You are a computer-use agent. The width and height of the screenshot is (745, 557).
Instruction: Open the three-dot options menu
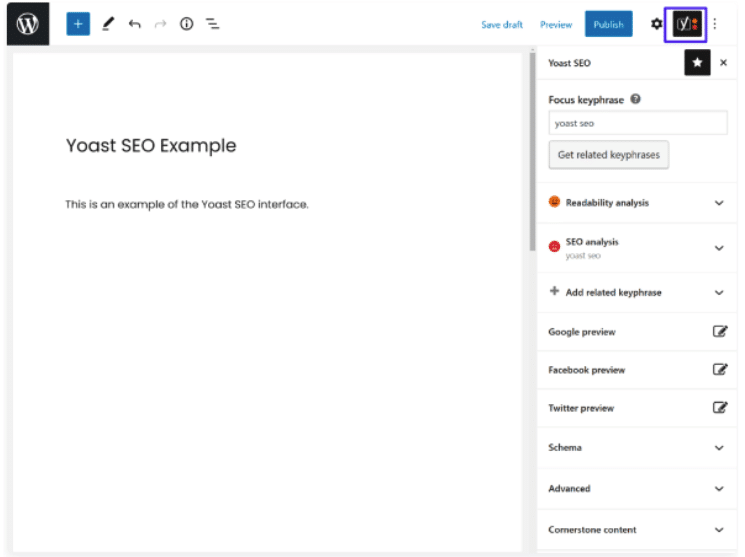[715, 24]
